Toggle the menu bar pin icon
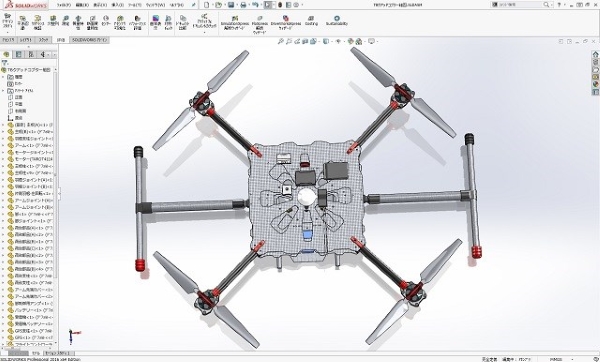600x362 pixels. 194,5
